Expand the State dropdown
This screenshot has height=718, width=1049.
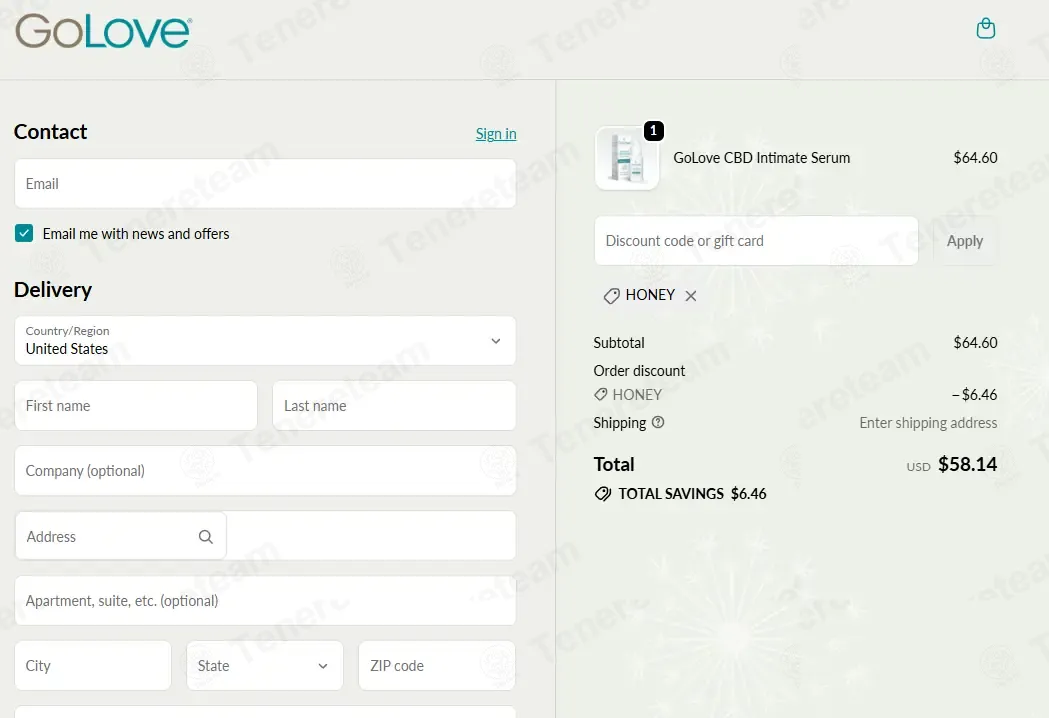[265, 665]
